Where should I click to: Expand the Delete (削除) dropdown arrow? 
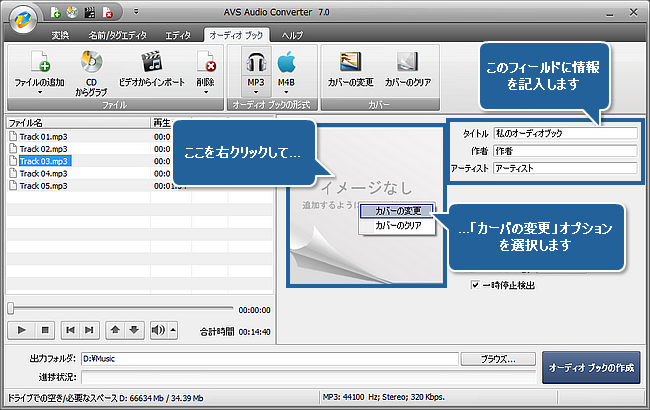204,92
